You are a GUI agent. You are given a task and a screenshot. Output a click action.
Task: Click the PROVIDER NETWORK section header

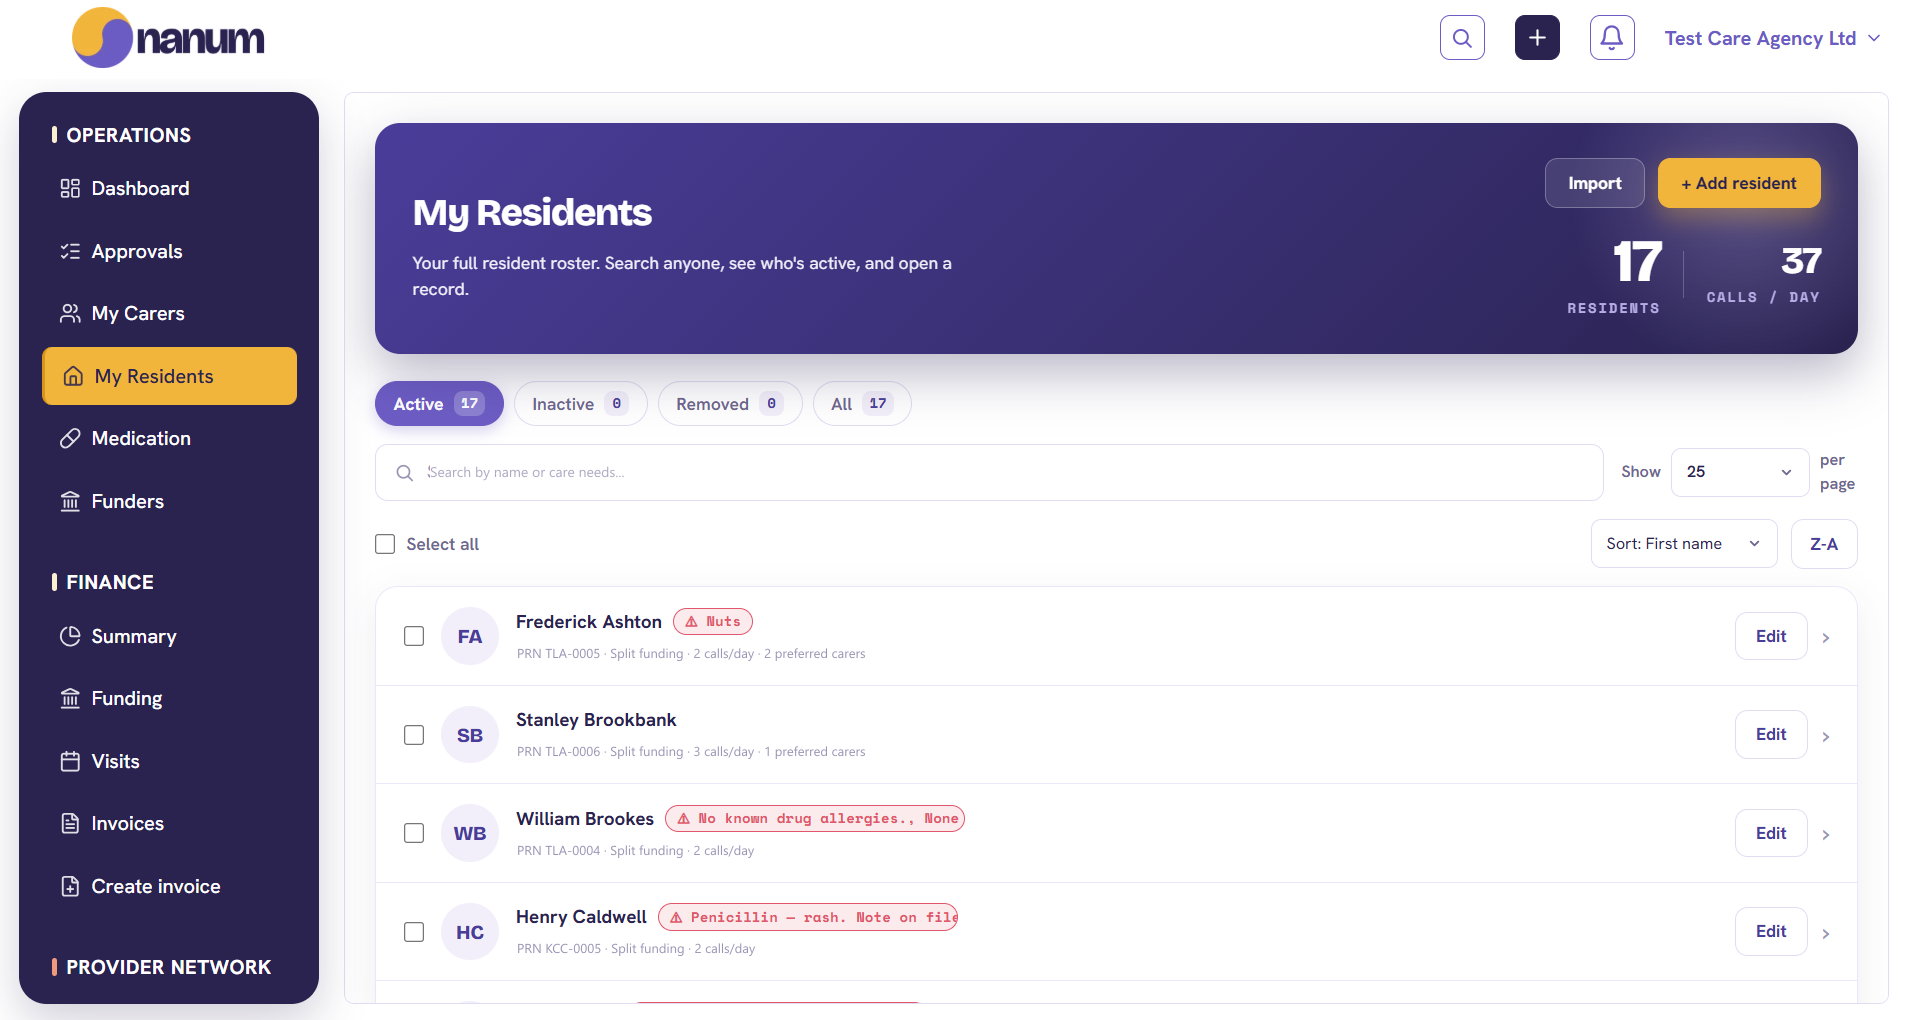point(168,967)
